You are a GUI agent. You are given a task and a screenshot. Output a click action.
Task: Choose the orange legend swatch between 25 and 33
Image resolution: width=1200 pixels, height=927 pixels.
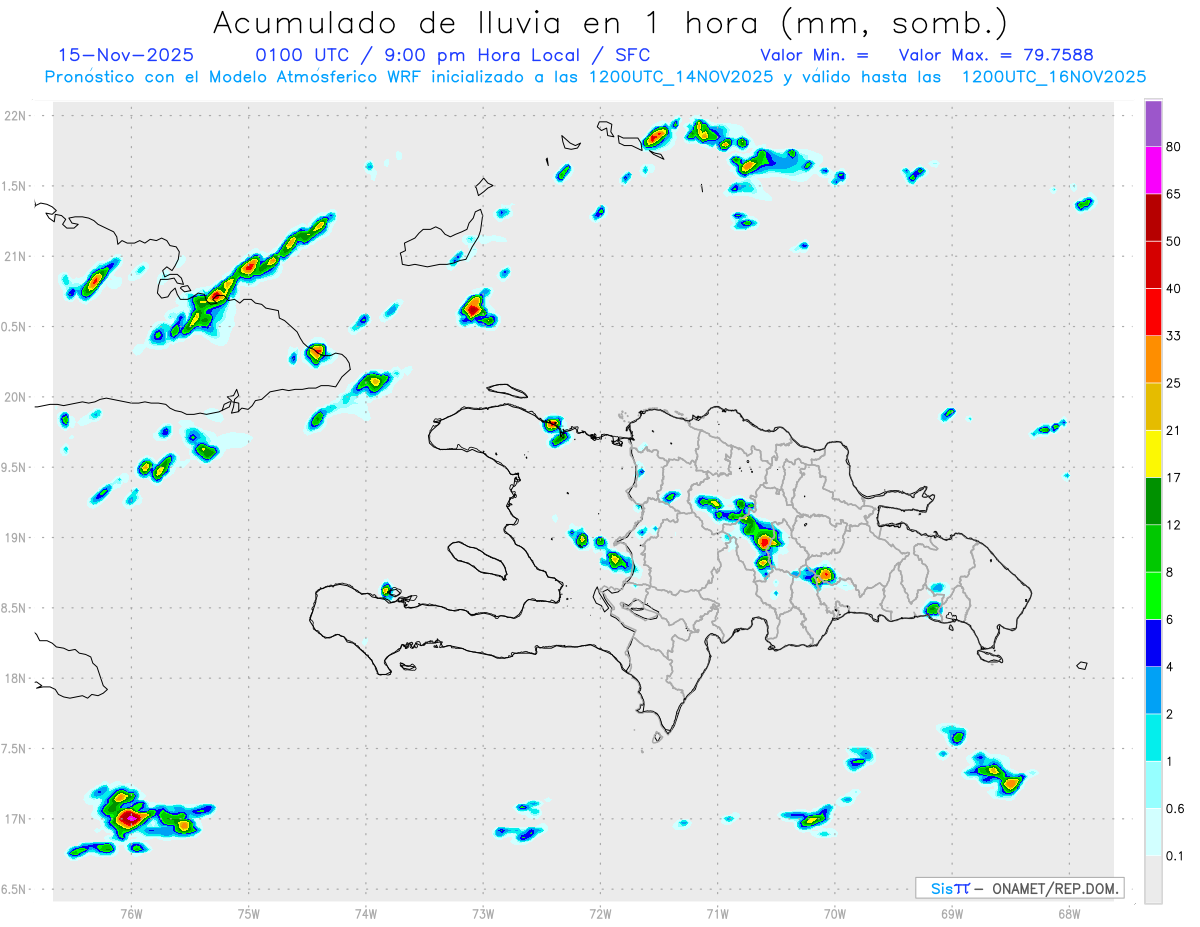point(1153,359)
